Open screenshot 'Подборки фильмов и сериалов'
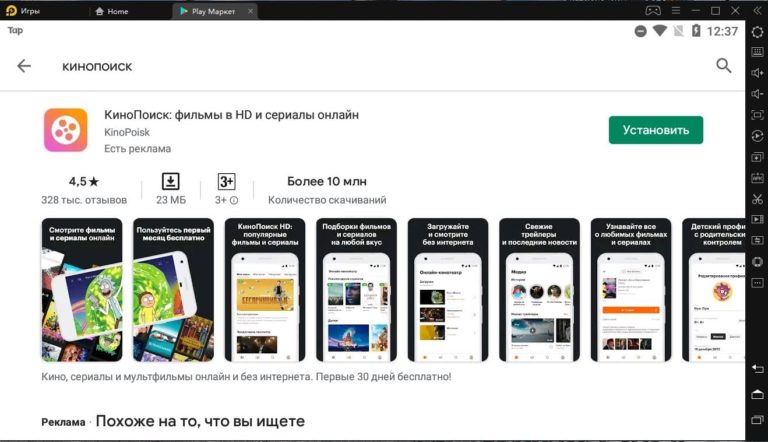The height and width of the screenshot is (442, 768). [357, 290]
